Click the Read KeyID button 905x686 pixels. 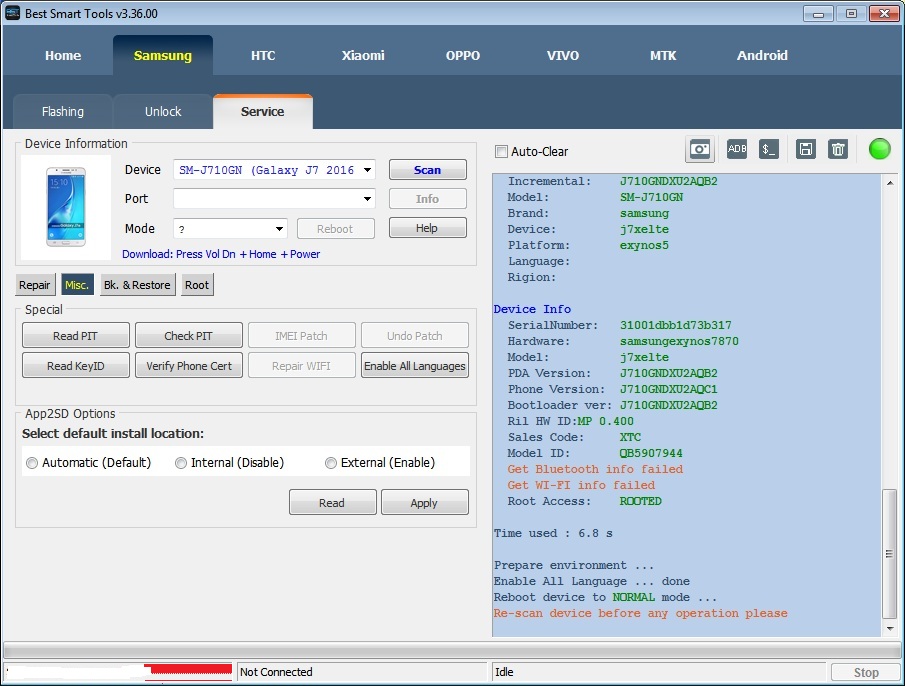point(76,366)
